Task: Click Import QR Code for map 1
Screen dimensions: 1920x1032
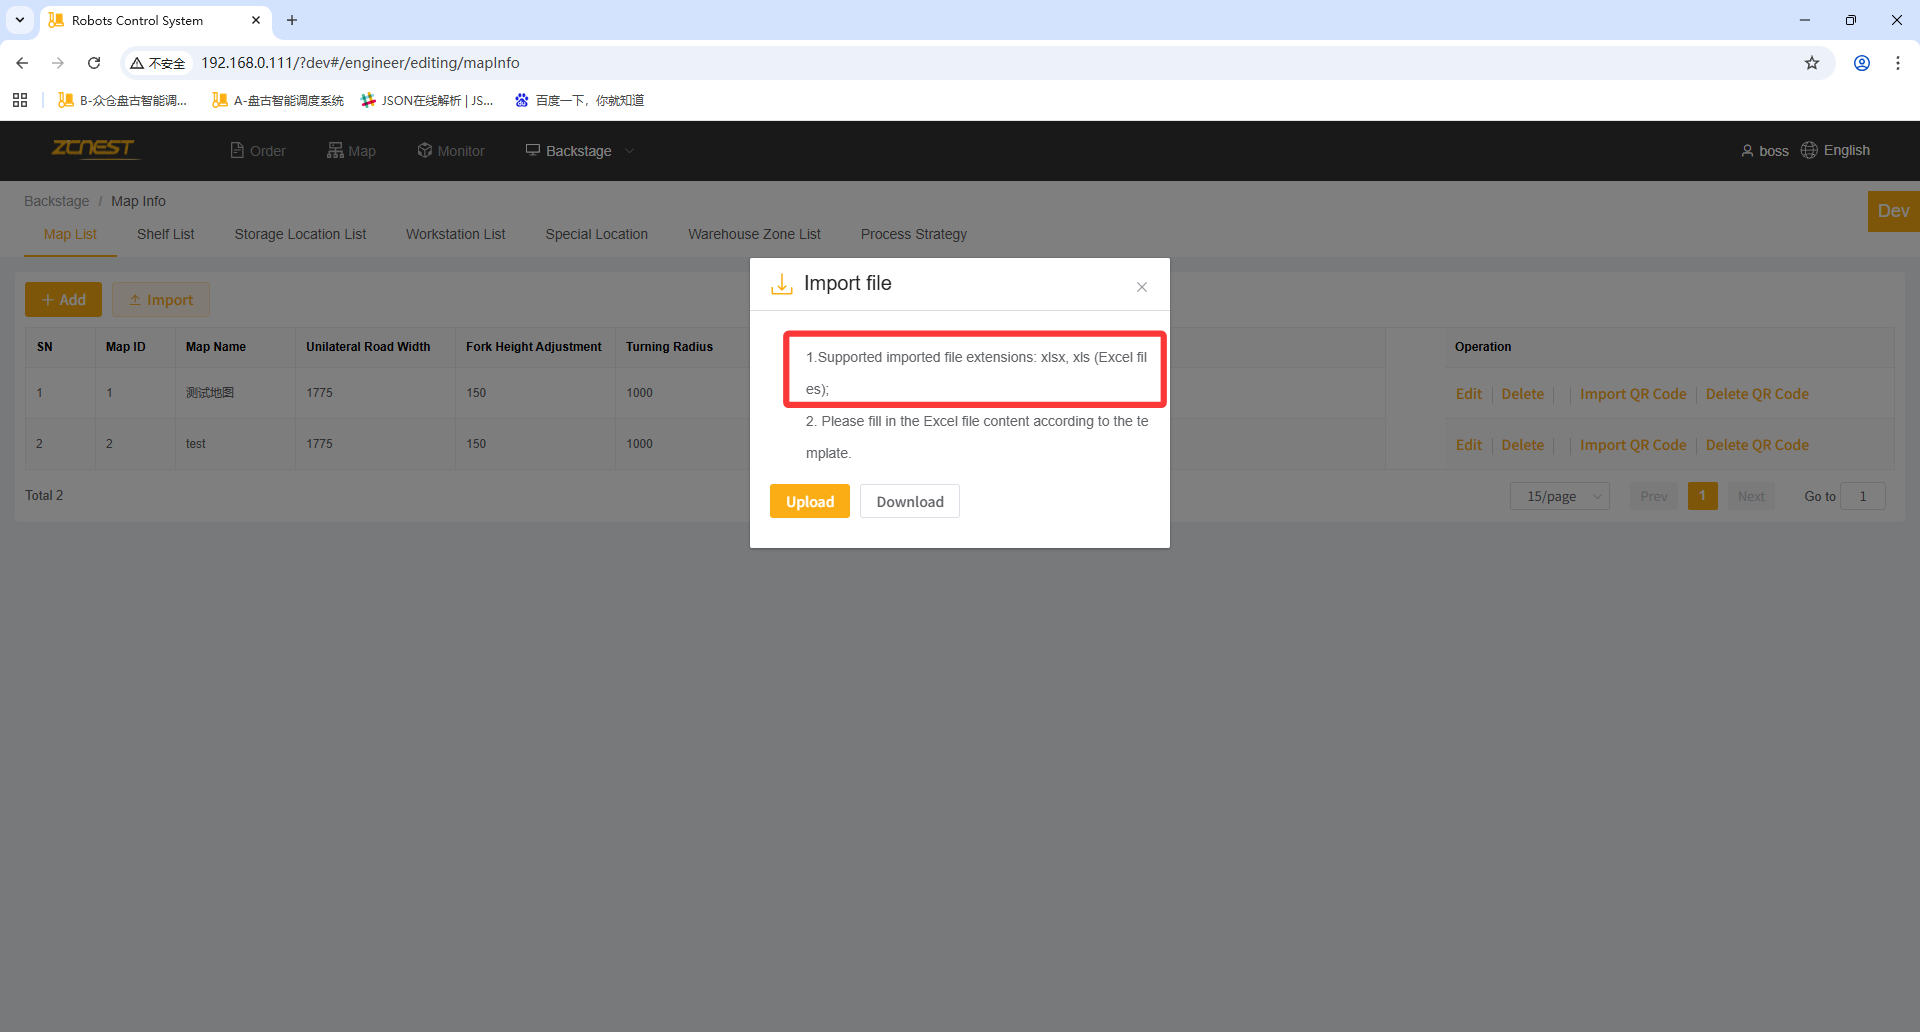Action: 1632,394
